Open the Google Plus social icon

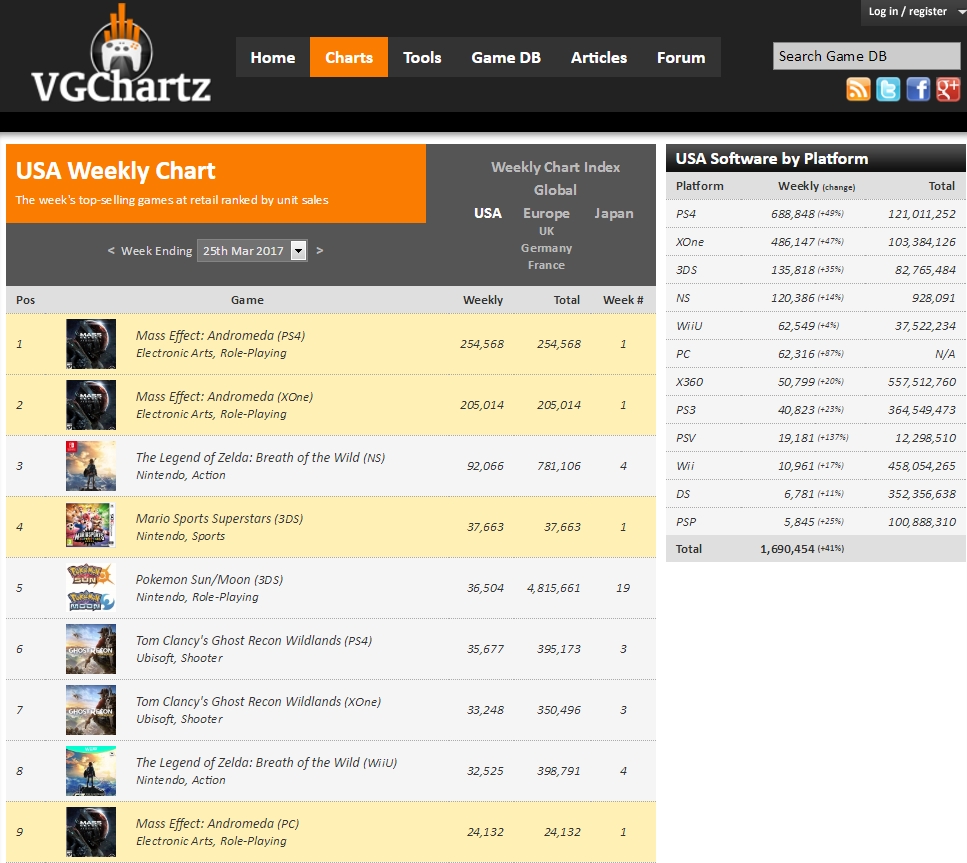point(948,89)
